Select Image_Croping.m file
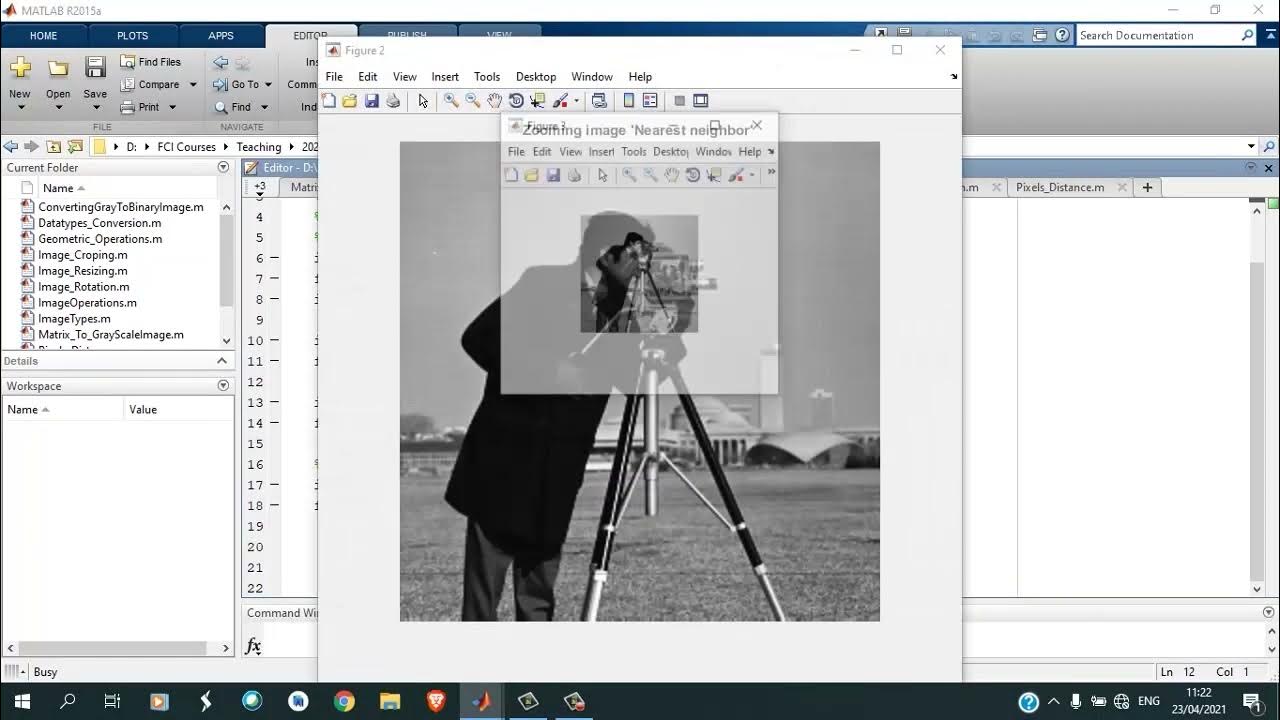1280x720 pixels. [83, 255]
